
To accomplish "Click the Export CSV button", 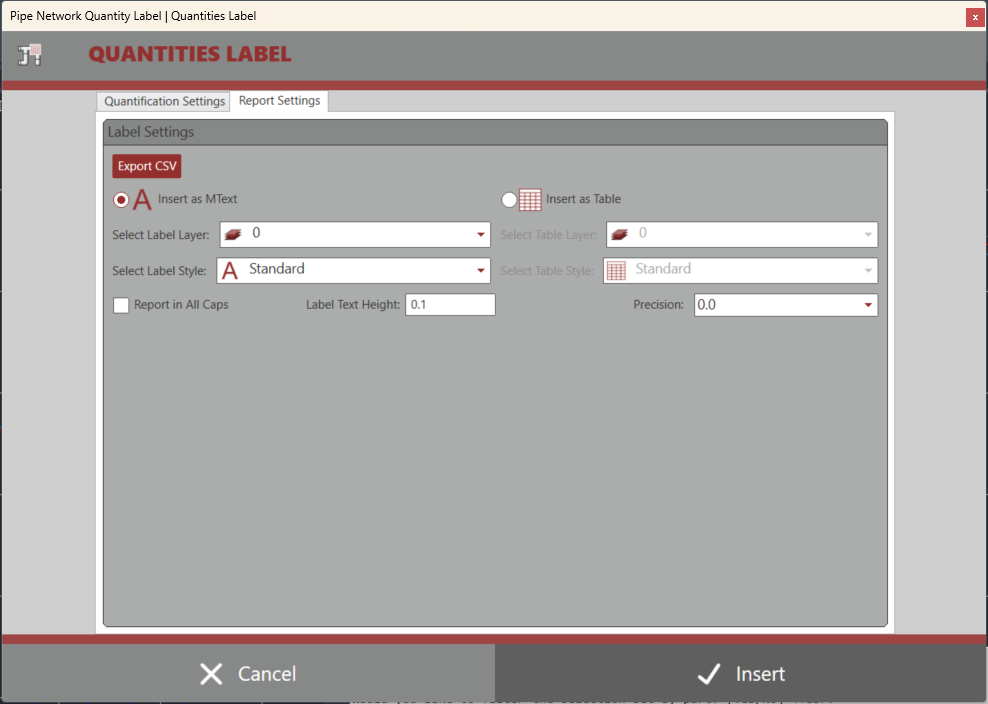I will (147, 166).
